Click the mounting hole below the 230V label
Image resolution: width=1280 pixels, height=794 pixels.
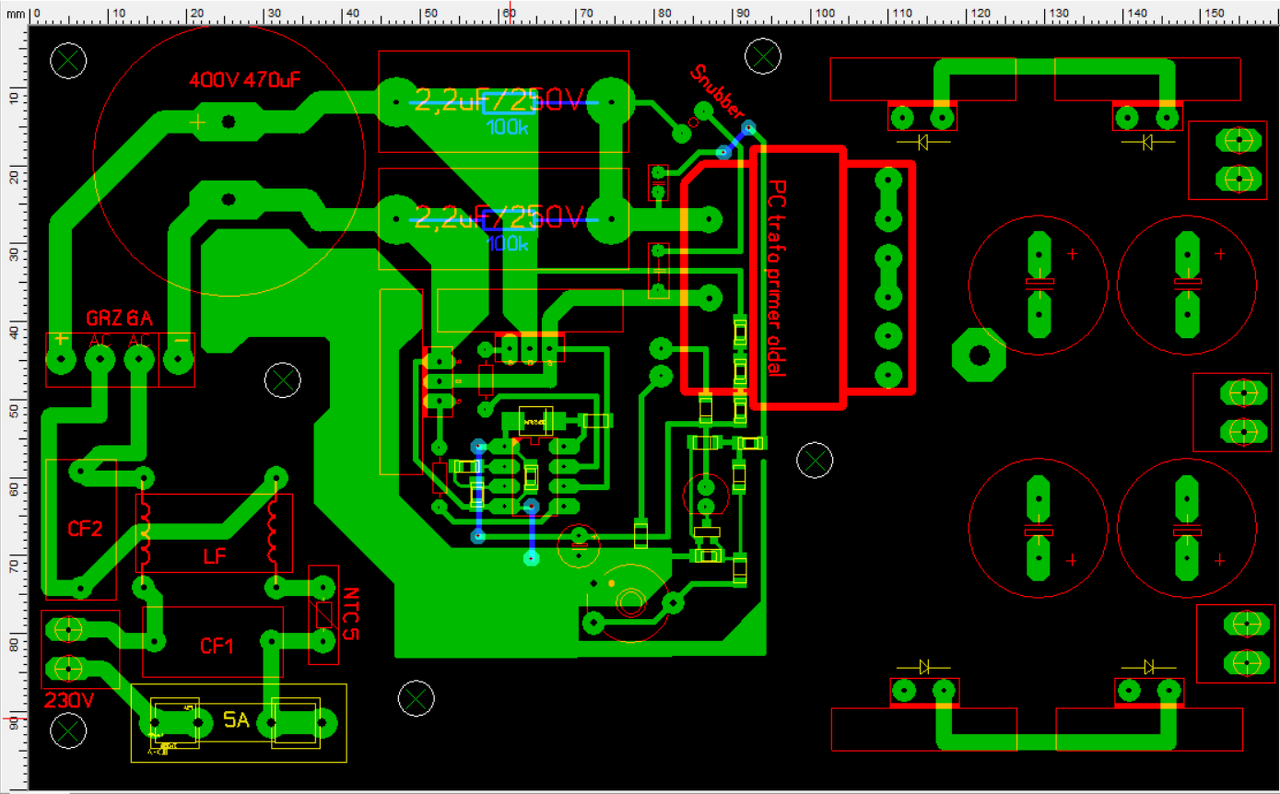68,732
